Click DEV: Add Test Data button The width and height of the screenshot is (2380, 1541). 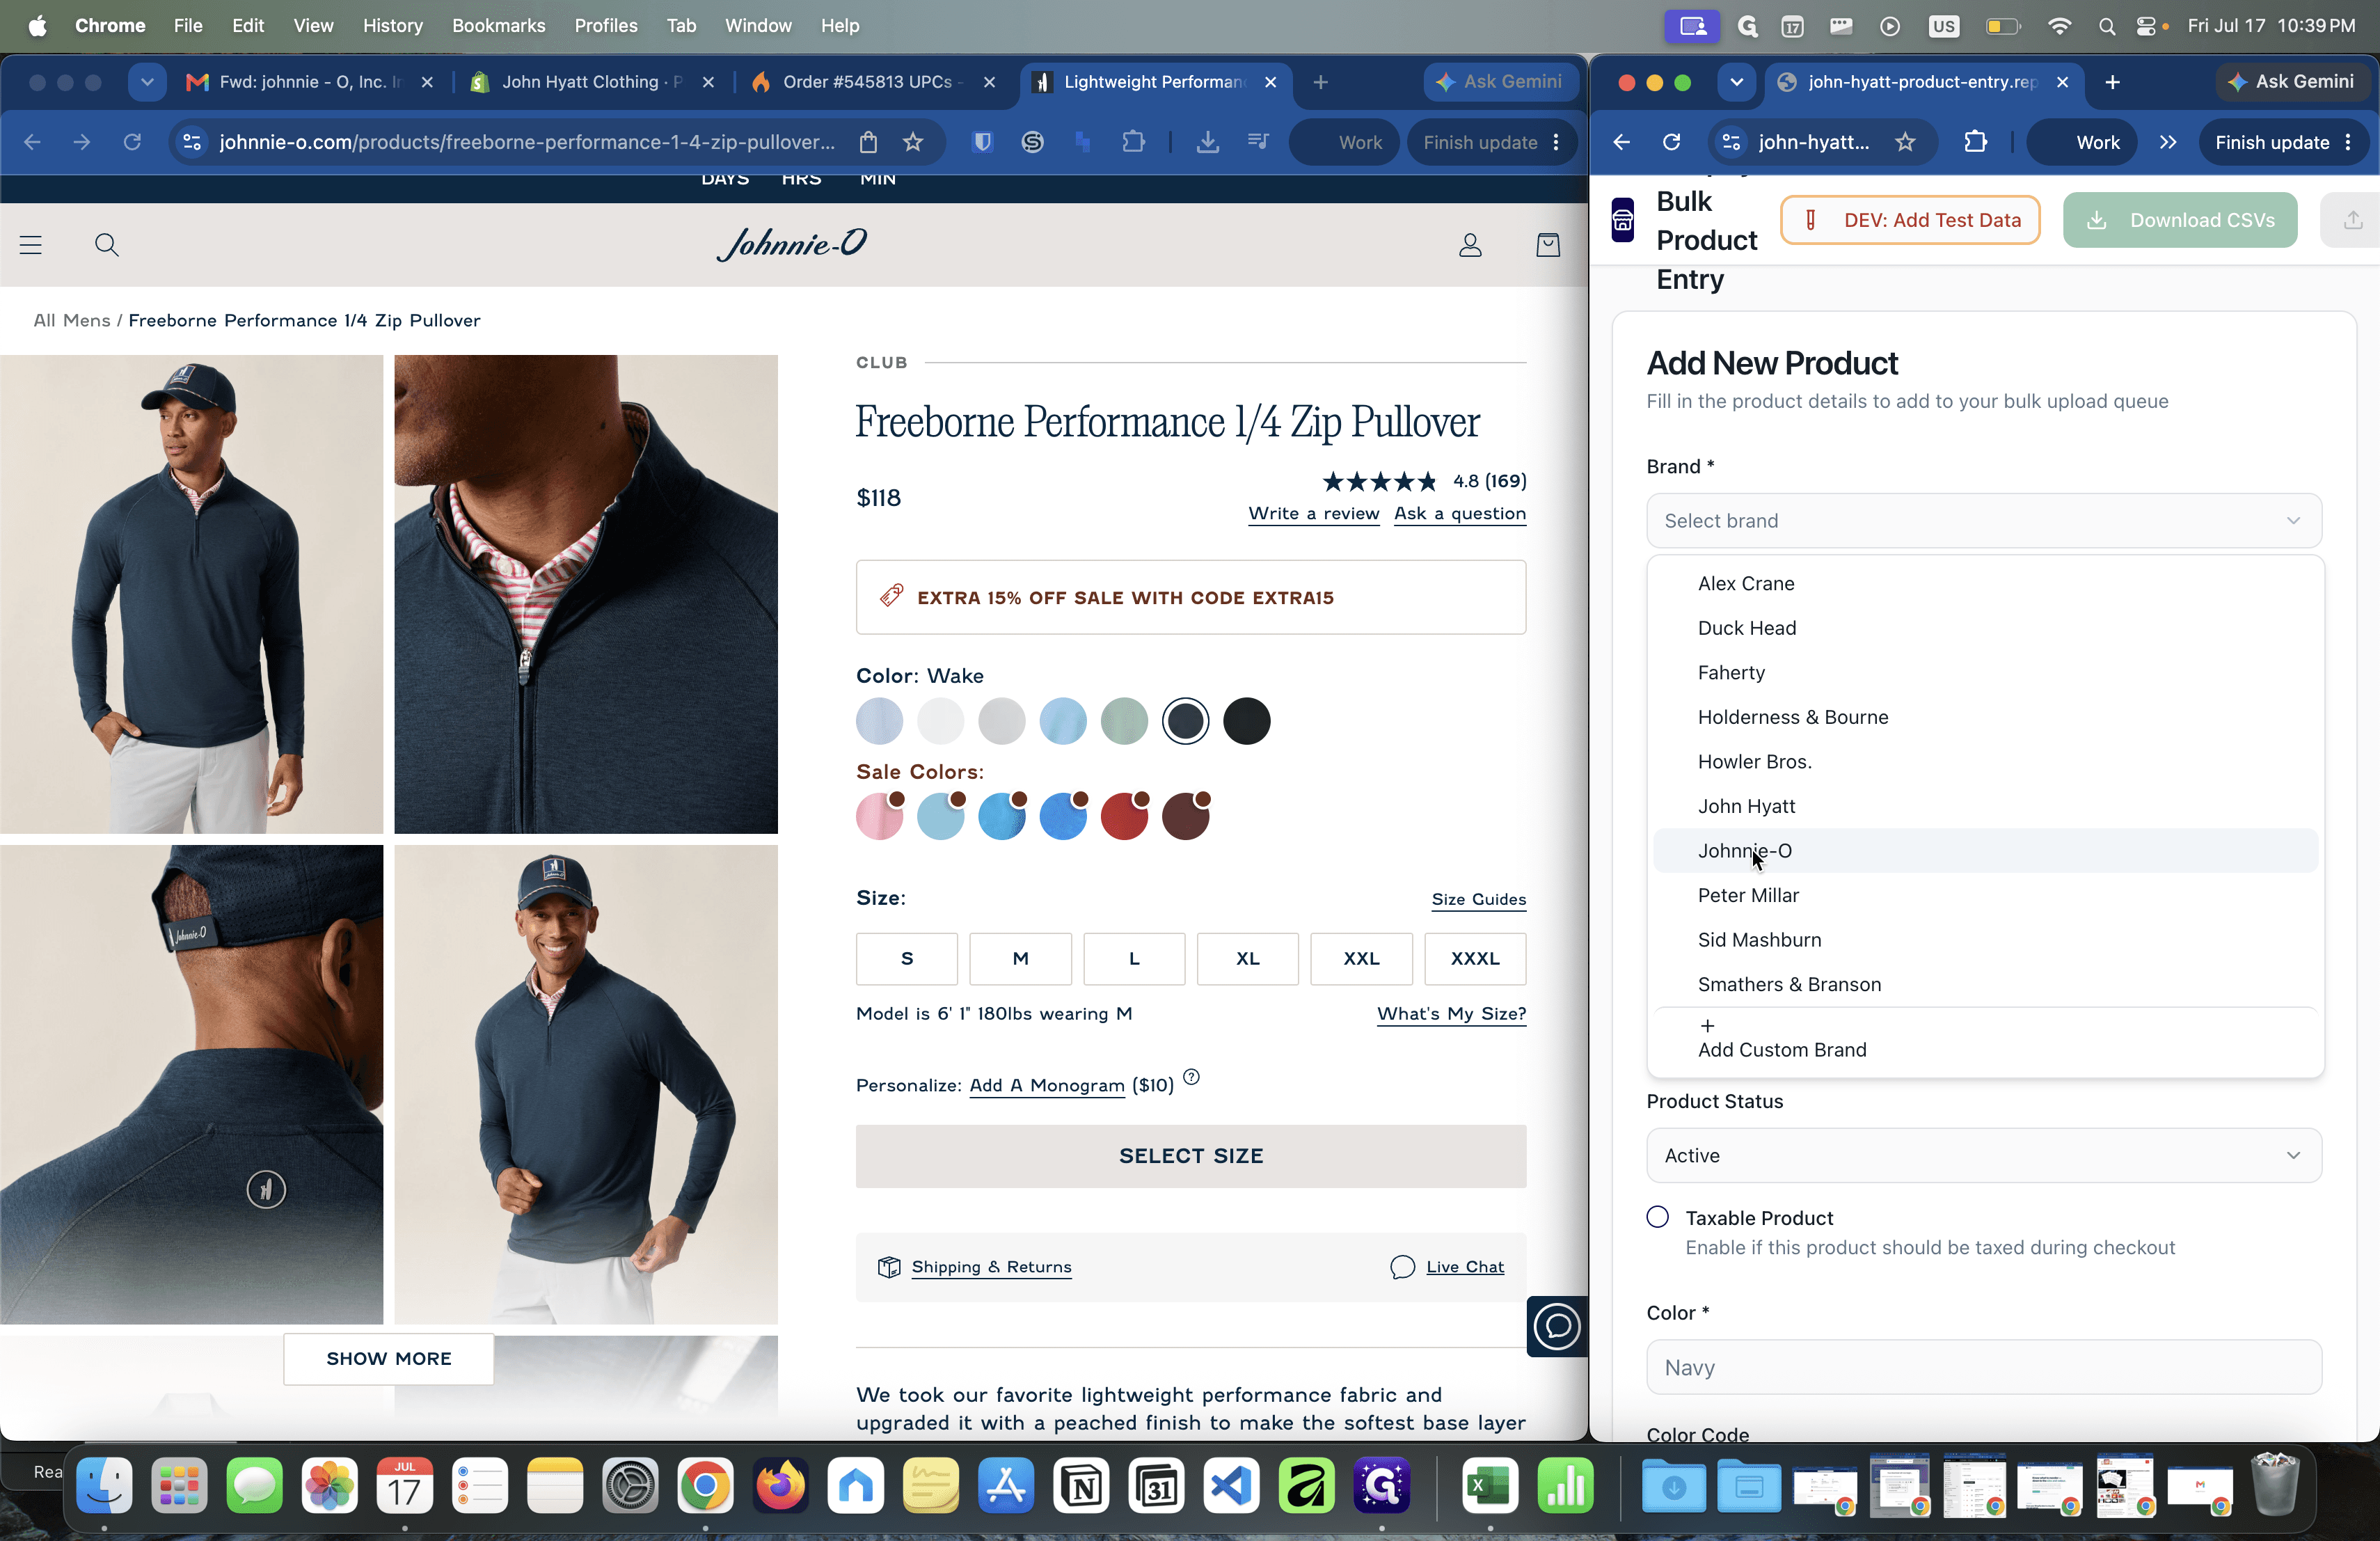point(1910,220)
